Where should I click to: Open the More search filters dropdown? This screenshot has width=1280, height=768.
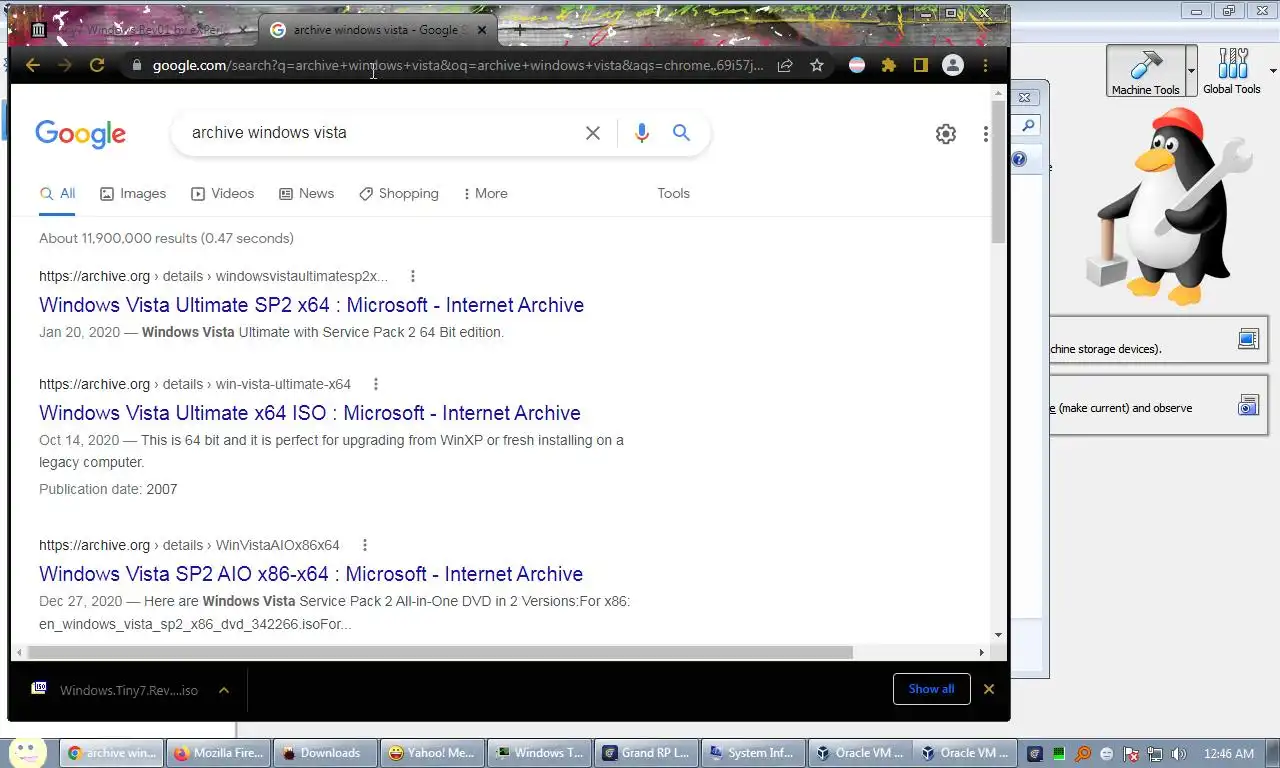[486, 194]
